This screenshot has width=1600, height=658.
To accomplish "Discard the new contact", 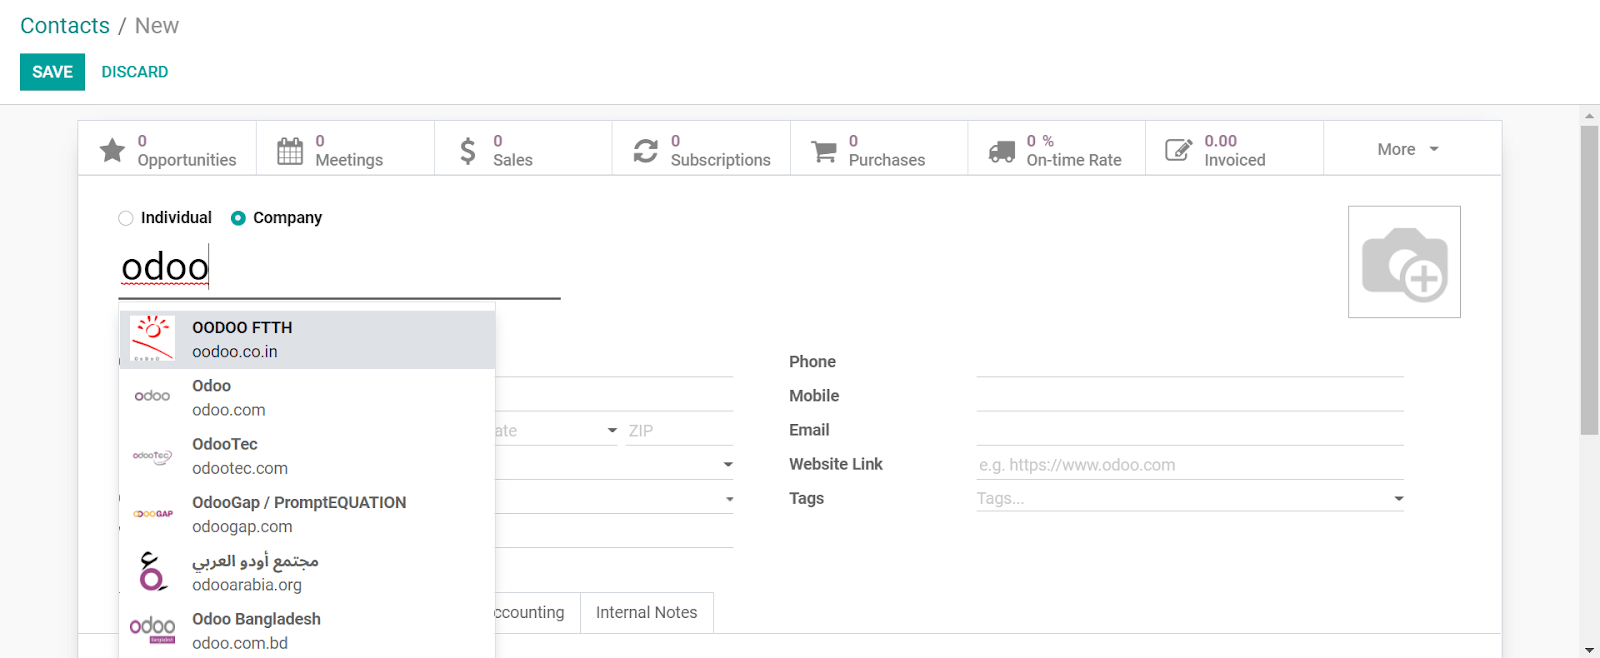I will click(135, 72).
